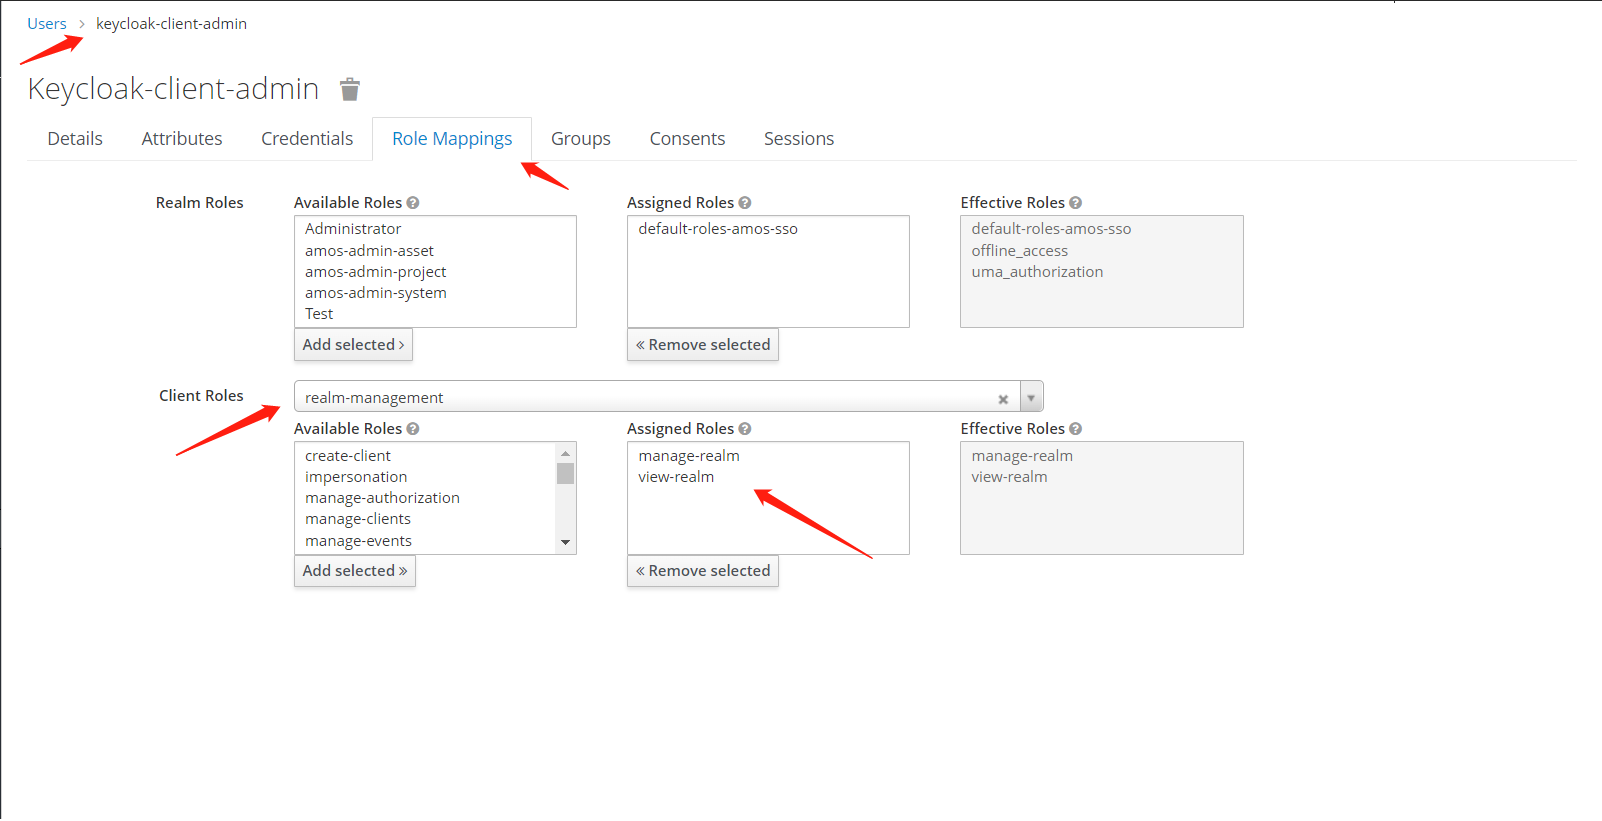Image resolution: width=1602 pixels, height=821 pixels.
Task: Open help for Client Available Roles
Action: [413, 429]
